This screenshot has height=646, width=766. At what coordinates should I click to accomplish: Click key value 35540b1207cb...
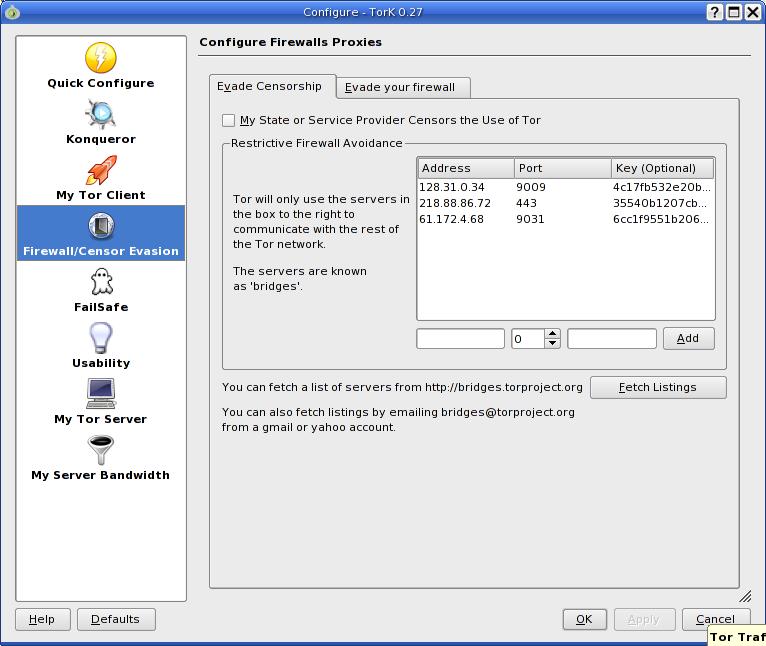coord(660,203)
